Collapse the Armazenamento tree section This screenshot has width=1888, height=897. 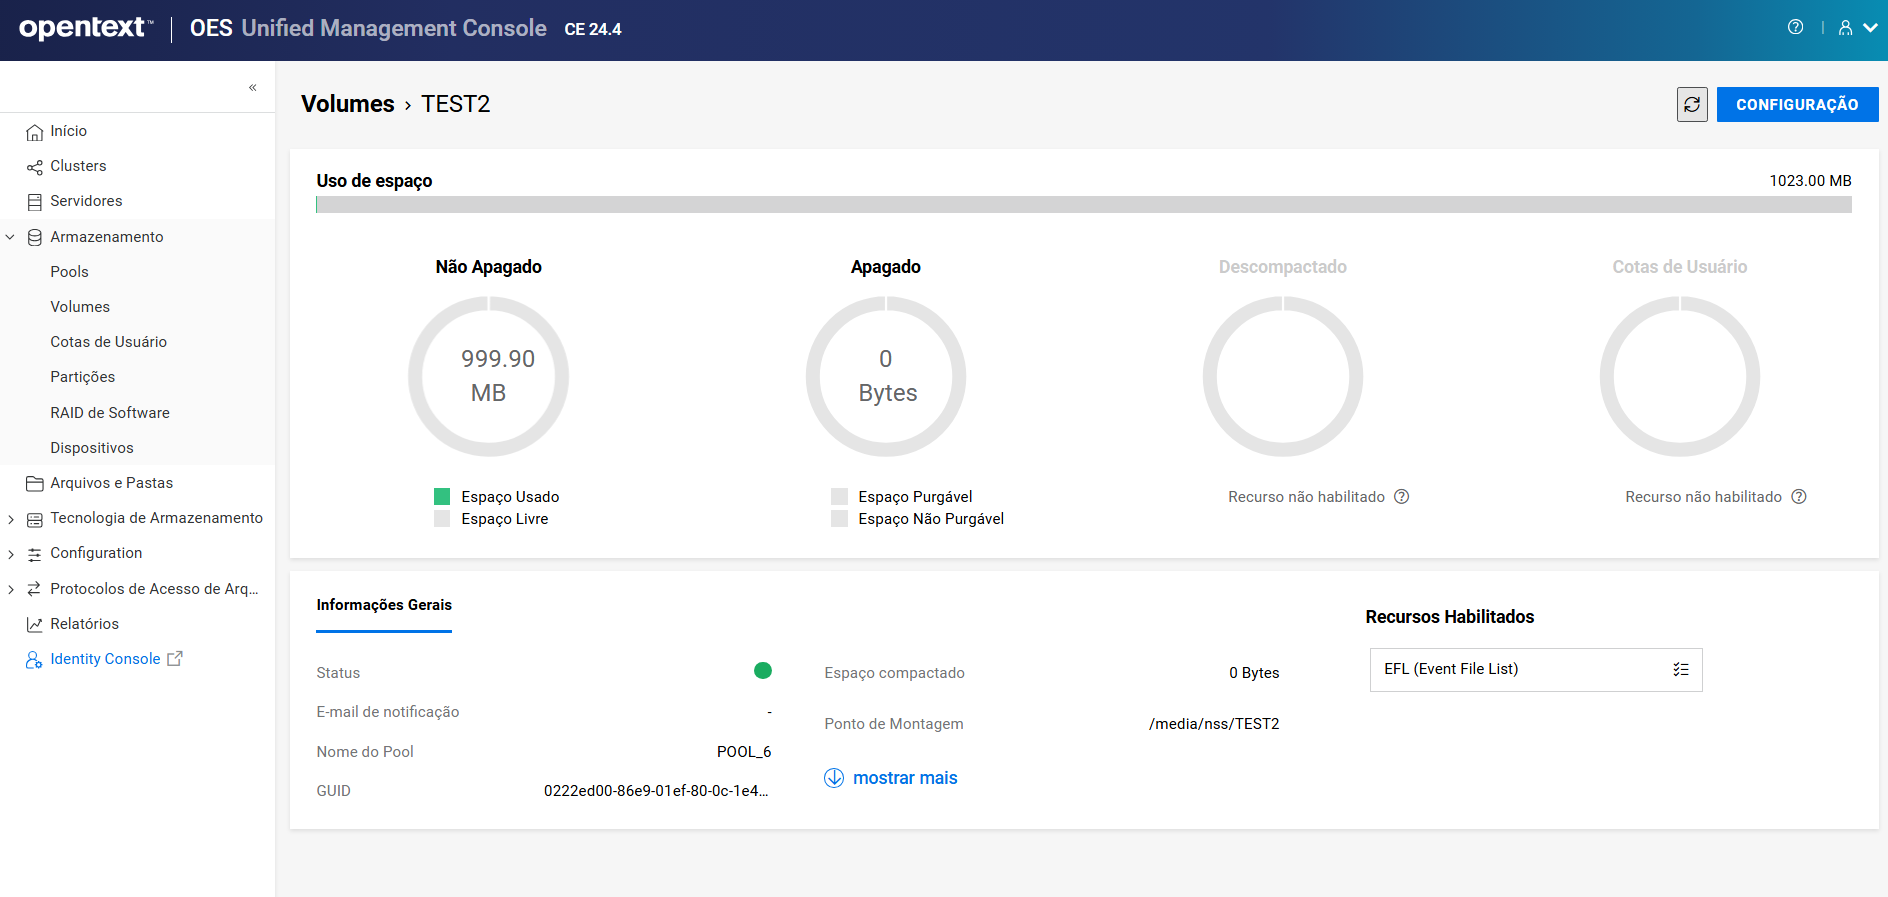tap(10, 237)
